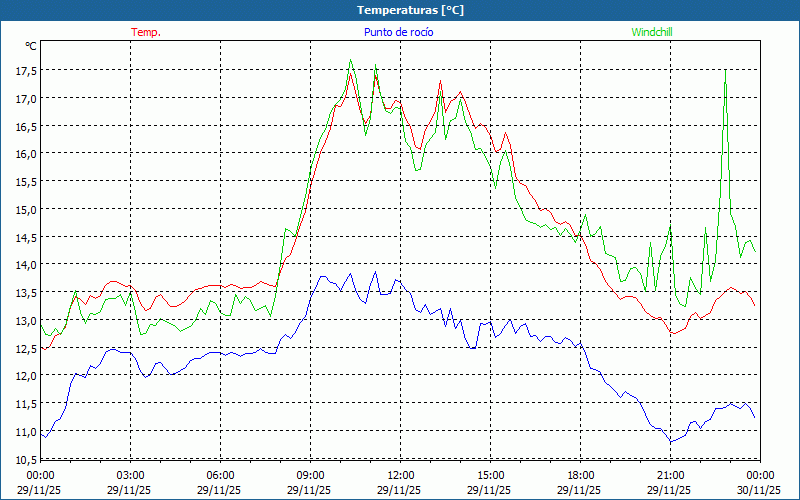The image size is (800, 500).
Task: Click the 16,0 y-axis label
Action: [x=25, y=154]
